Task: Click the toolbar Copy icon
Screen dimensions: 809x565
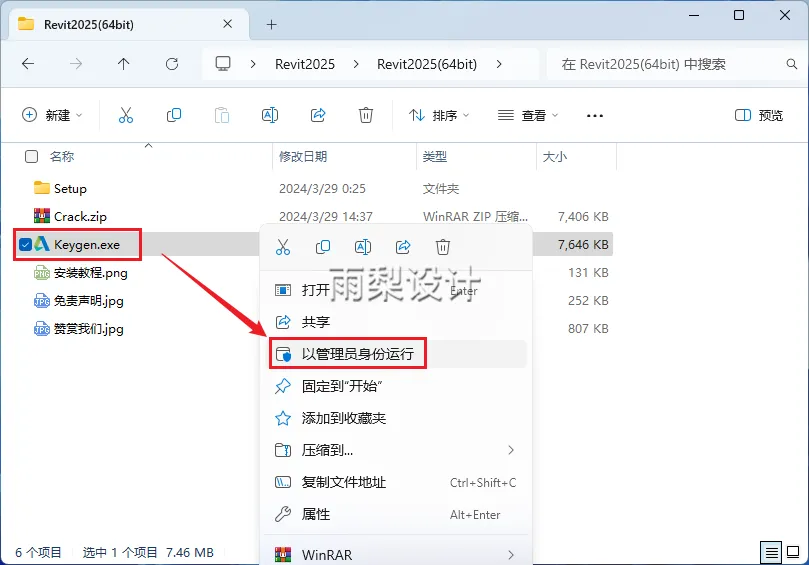Action: [174, 115]
